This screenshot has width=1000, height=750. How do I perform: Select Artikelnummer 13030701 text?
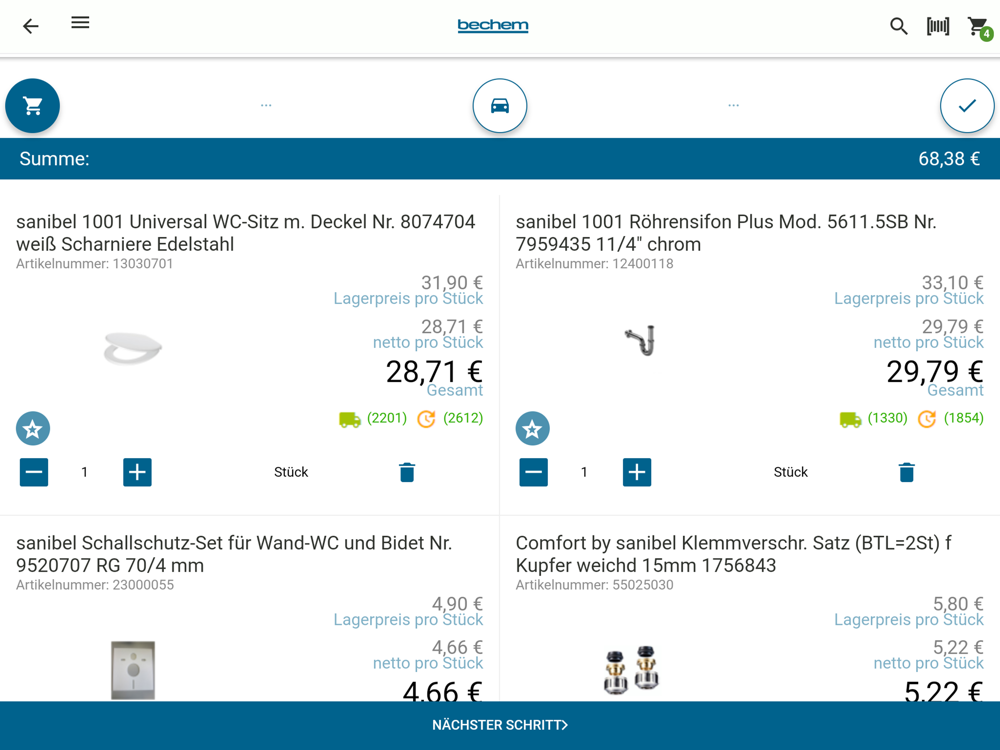[94, 264]
